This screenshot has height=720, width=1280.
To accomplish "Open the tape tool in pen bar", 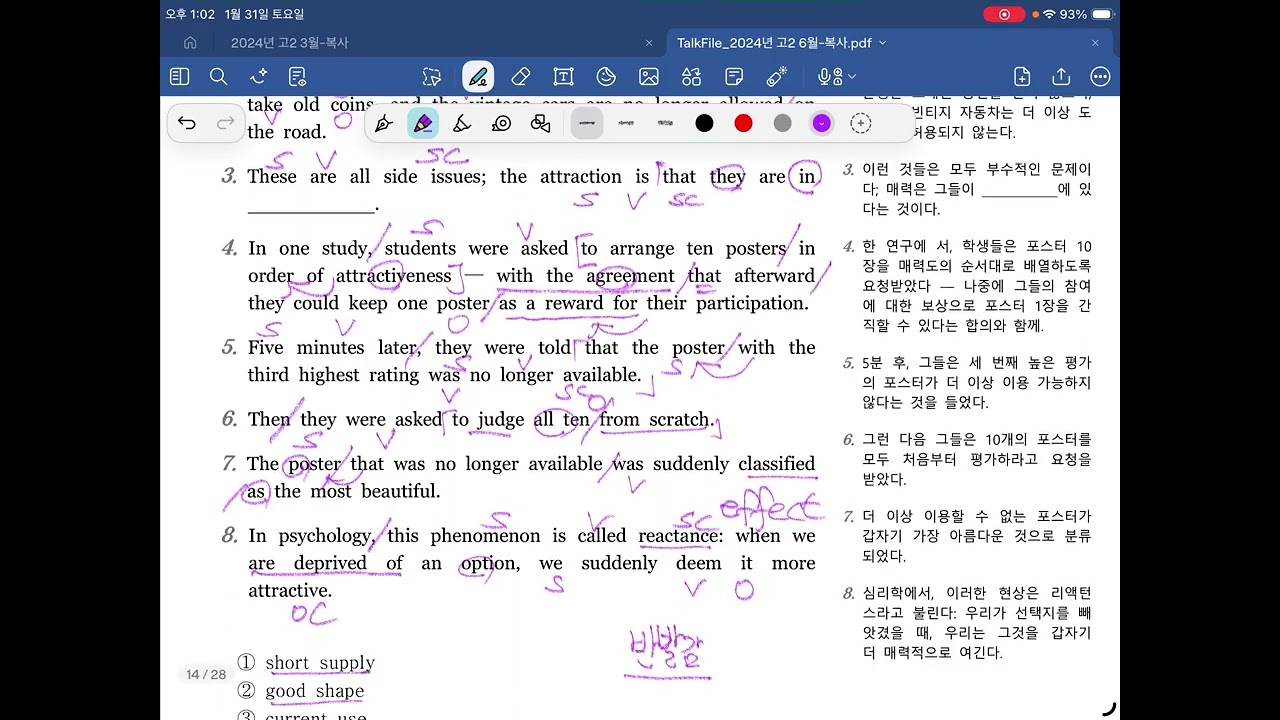I will [502, 123].
